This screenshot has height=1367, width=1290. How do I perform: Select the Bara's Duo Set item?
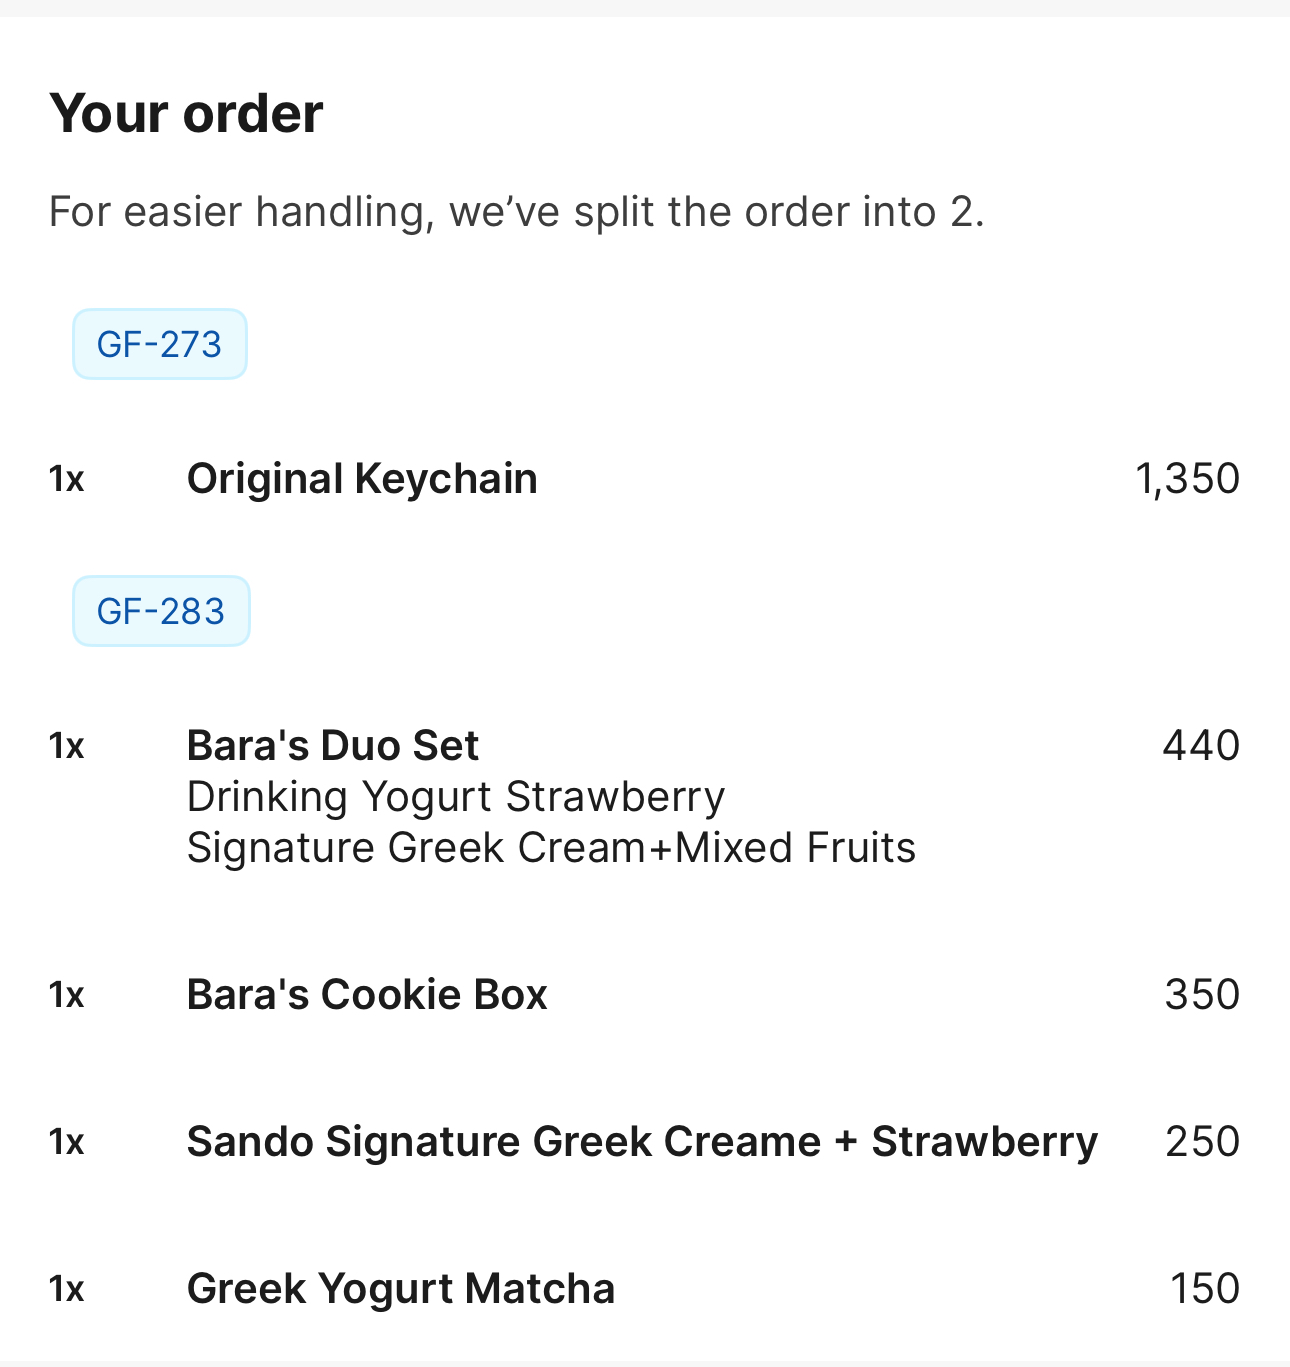[x=333, y=746]
